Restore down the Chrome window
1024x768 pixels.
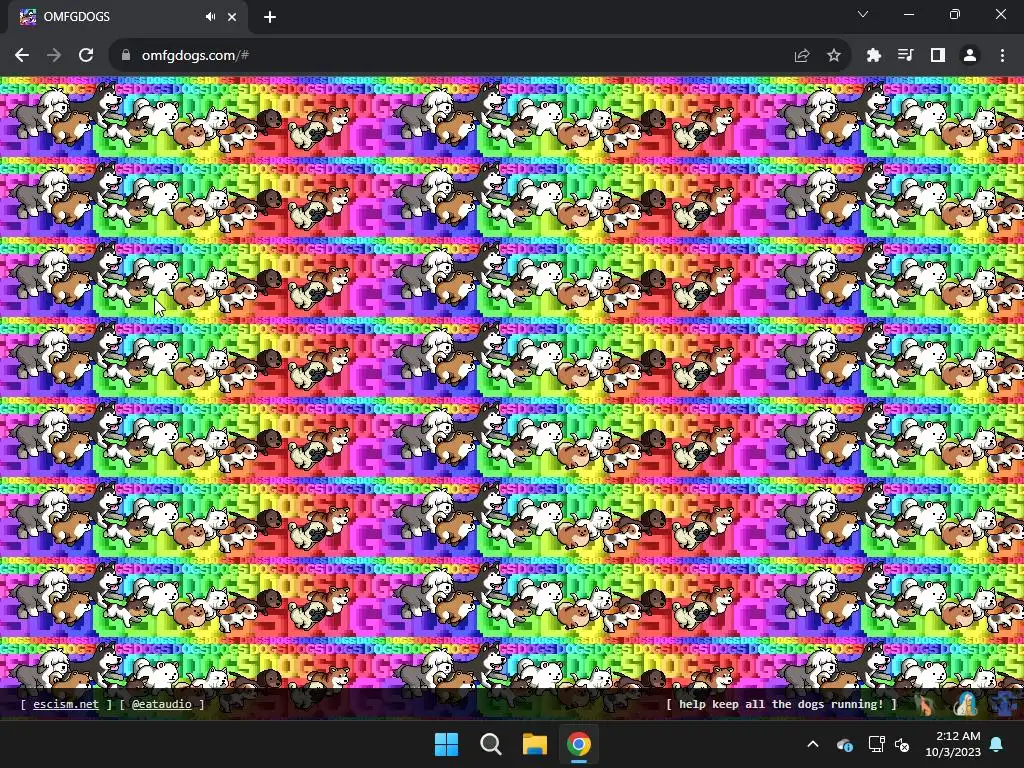[x=955, y=14]
